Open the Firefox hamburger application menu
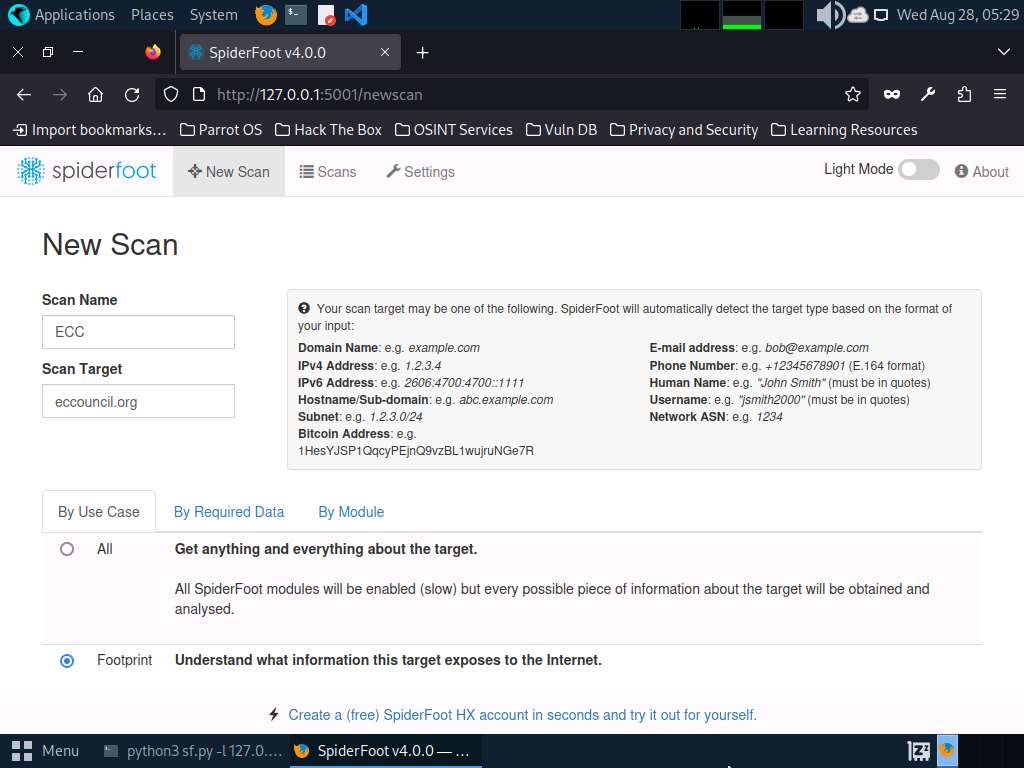1024x768 pixels. [1000, 95]
